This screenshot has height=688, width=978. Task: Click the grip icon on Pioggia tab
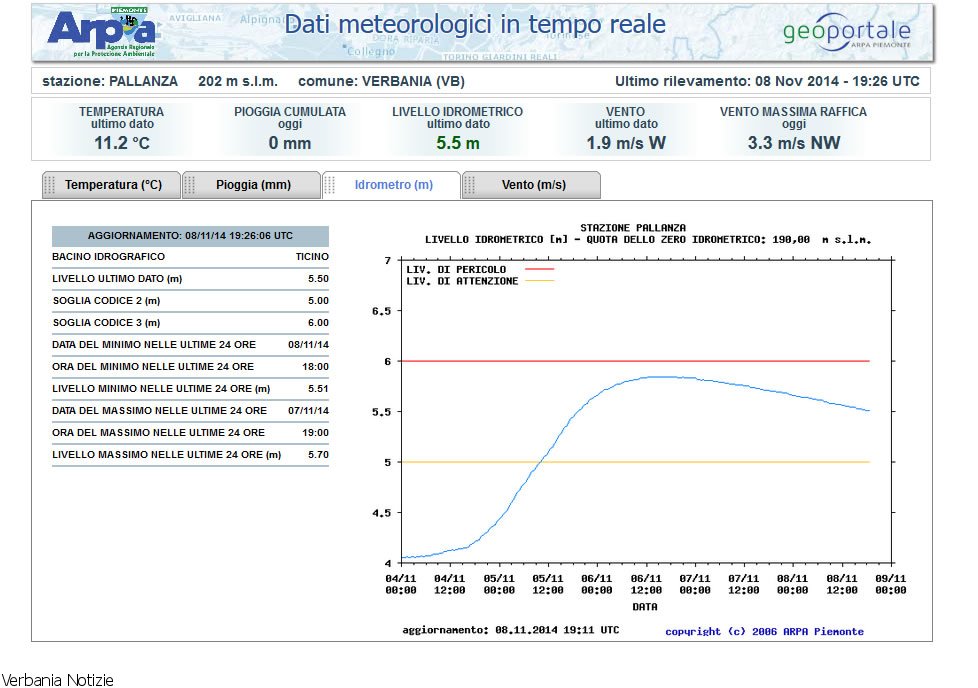tap(191, 185)
